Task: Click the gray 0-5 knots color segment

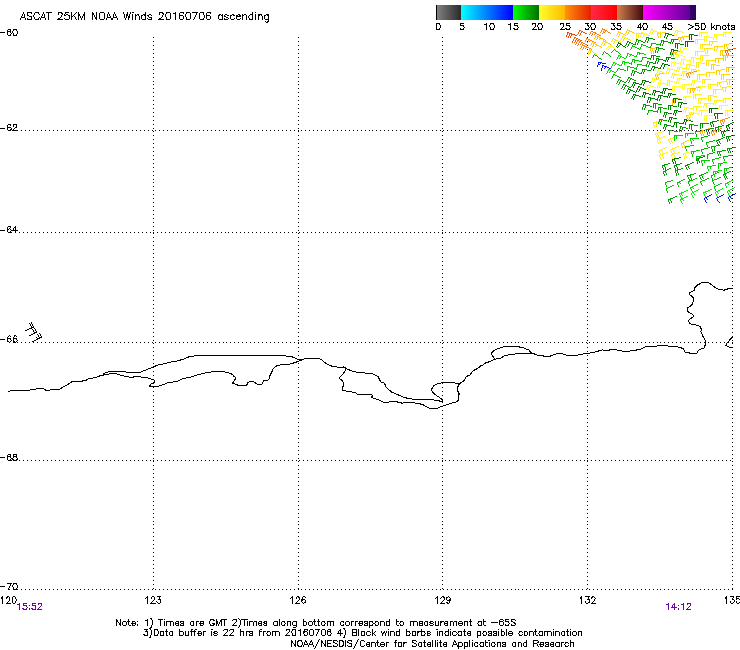Action: coord(448,12)
